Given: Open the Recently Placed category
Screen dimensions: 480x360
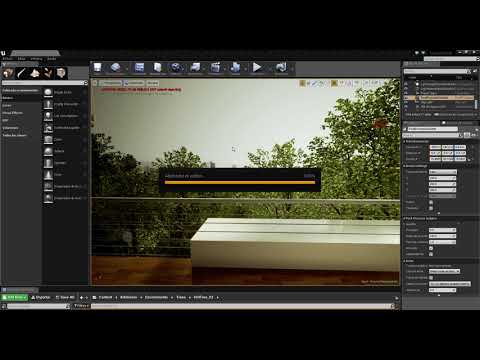Looking at the screenshot, I should [21, 90].
